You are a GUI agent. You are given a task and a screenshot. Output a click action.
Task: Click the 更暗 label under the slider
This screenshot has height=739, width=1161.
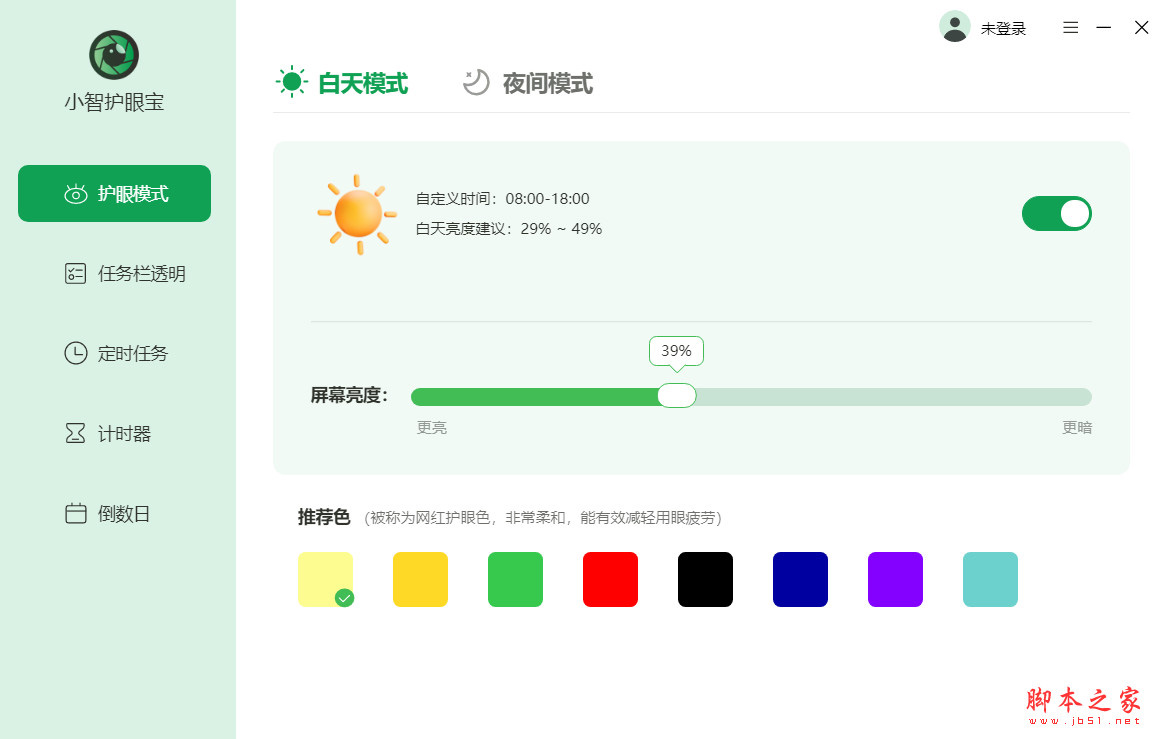click(1077, 427)
